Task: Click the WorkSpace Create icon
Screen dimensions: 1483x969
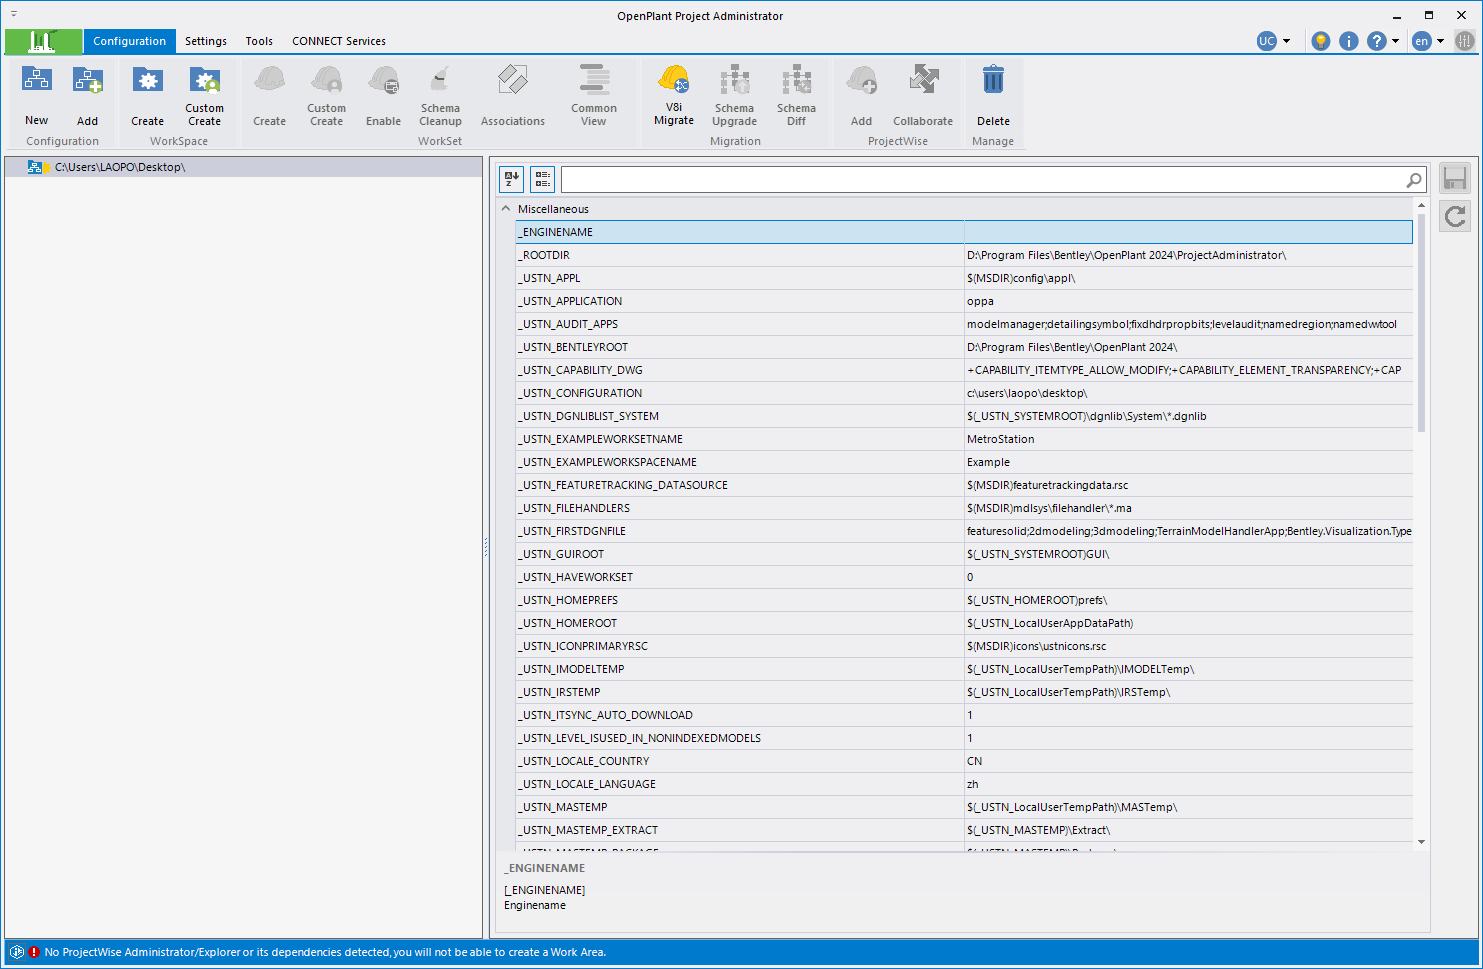Action: click(148, 80)
